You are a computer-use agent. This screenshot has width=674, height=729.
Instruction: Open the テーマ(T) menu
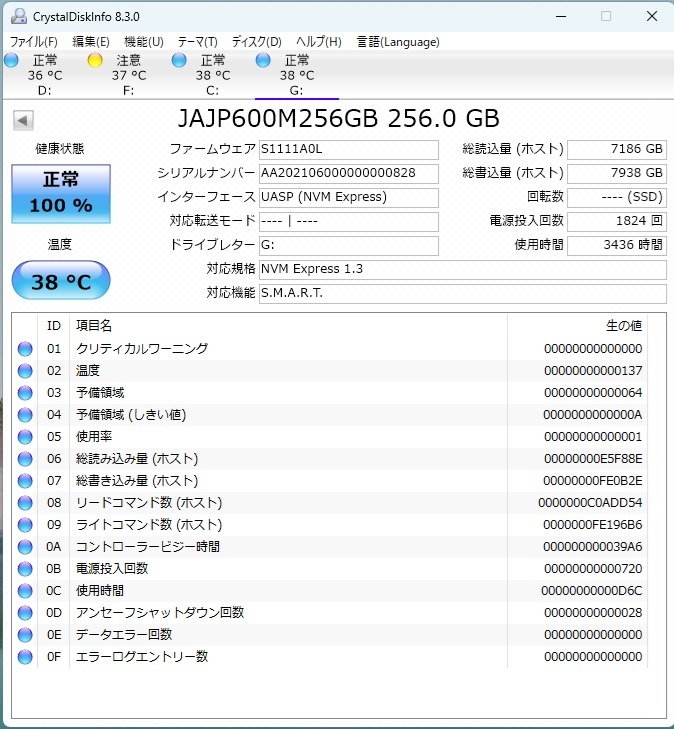click(197, 42)
